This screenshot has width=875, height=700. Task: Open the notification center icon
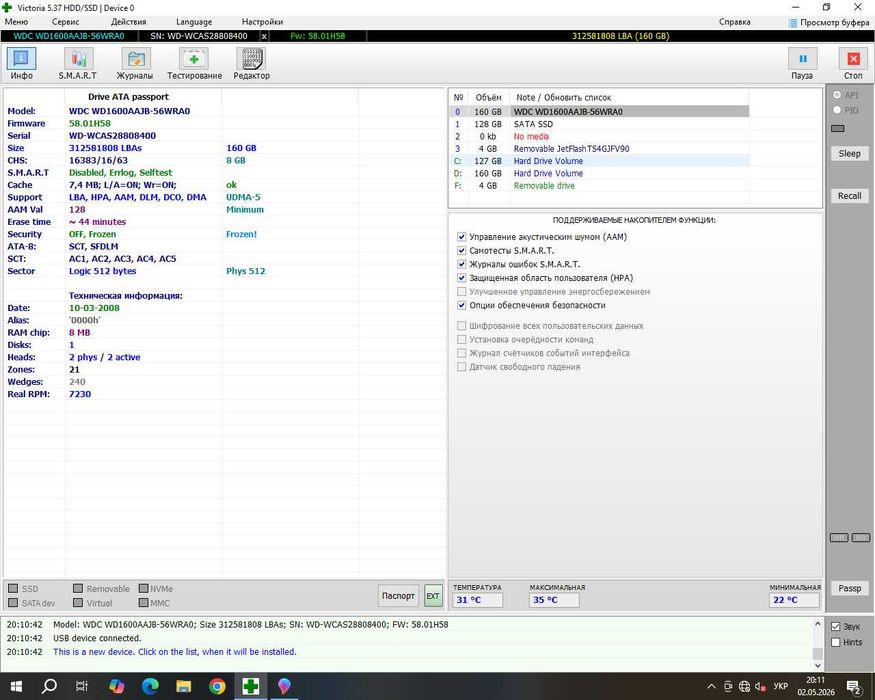[853, 686]
